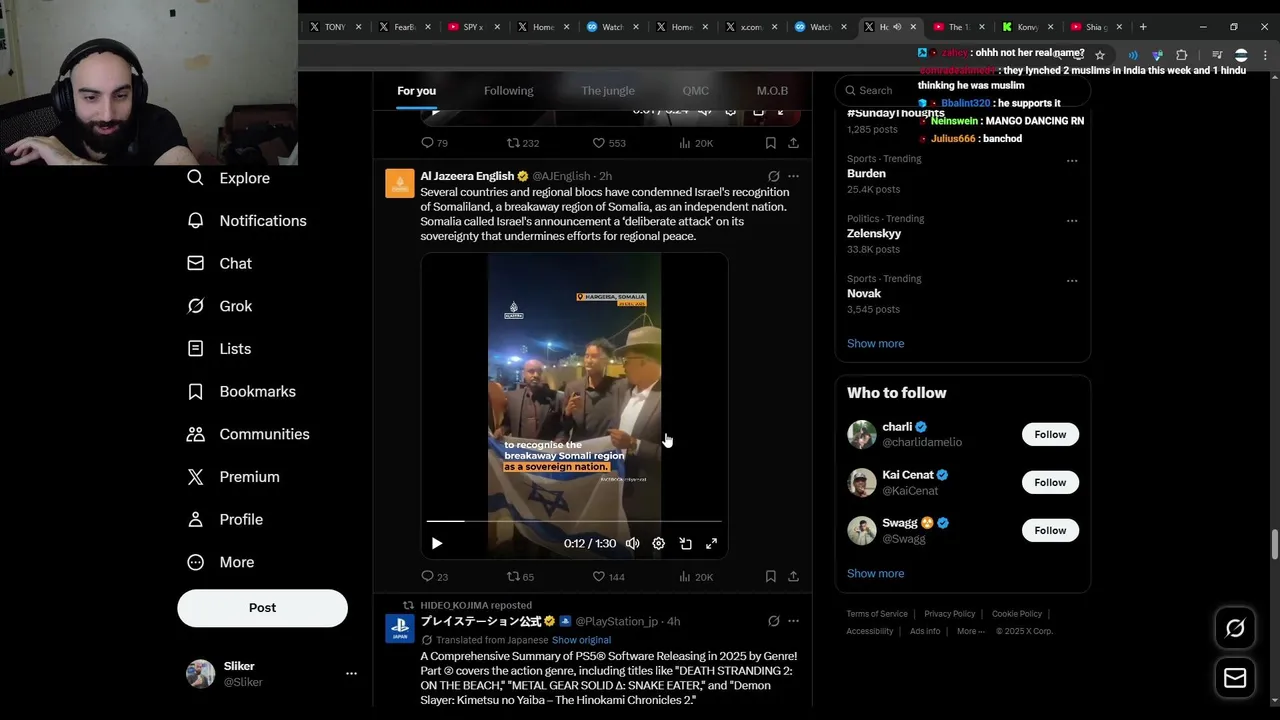The image size is (1280, 720).
Task: Follow charli account
Action: point(1050,434)
